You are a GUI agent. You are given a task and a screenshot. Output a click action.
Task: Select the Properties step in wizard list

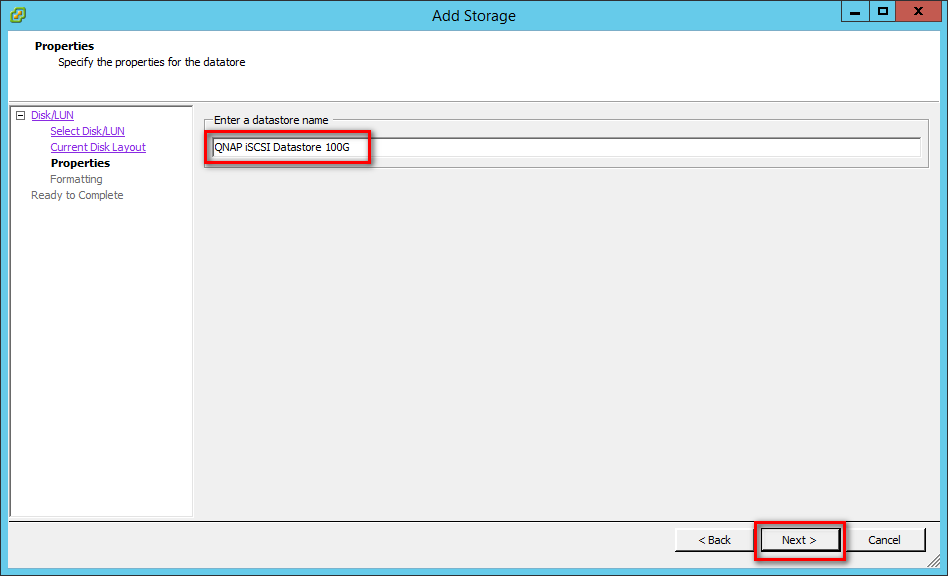[x=80, y=164]
